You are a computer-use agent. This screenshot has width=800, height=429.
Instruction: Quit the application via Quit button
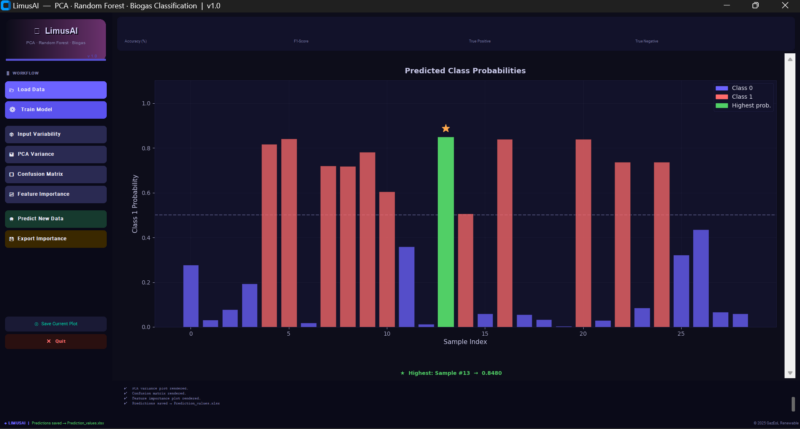[55, 341]
